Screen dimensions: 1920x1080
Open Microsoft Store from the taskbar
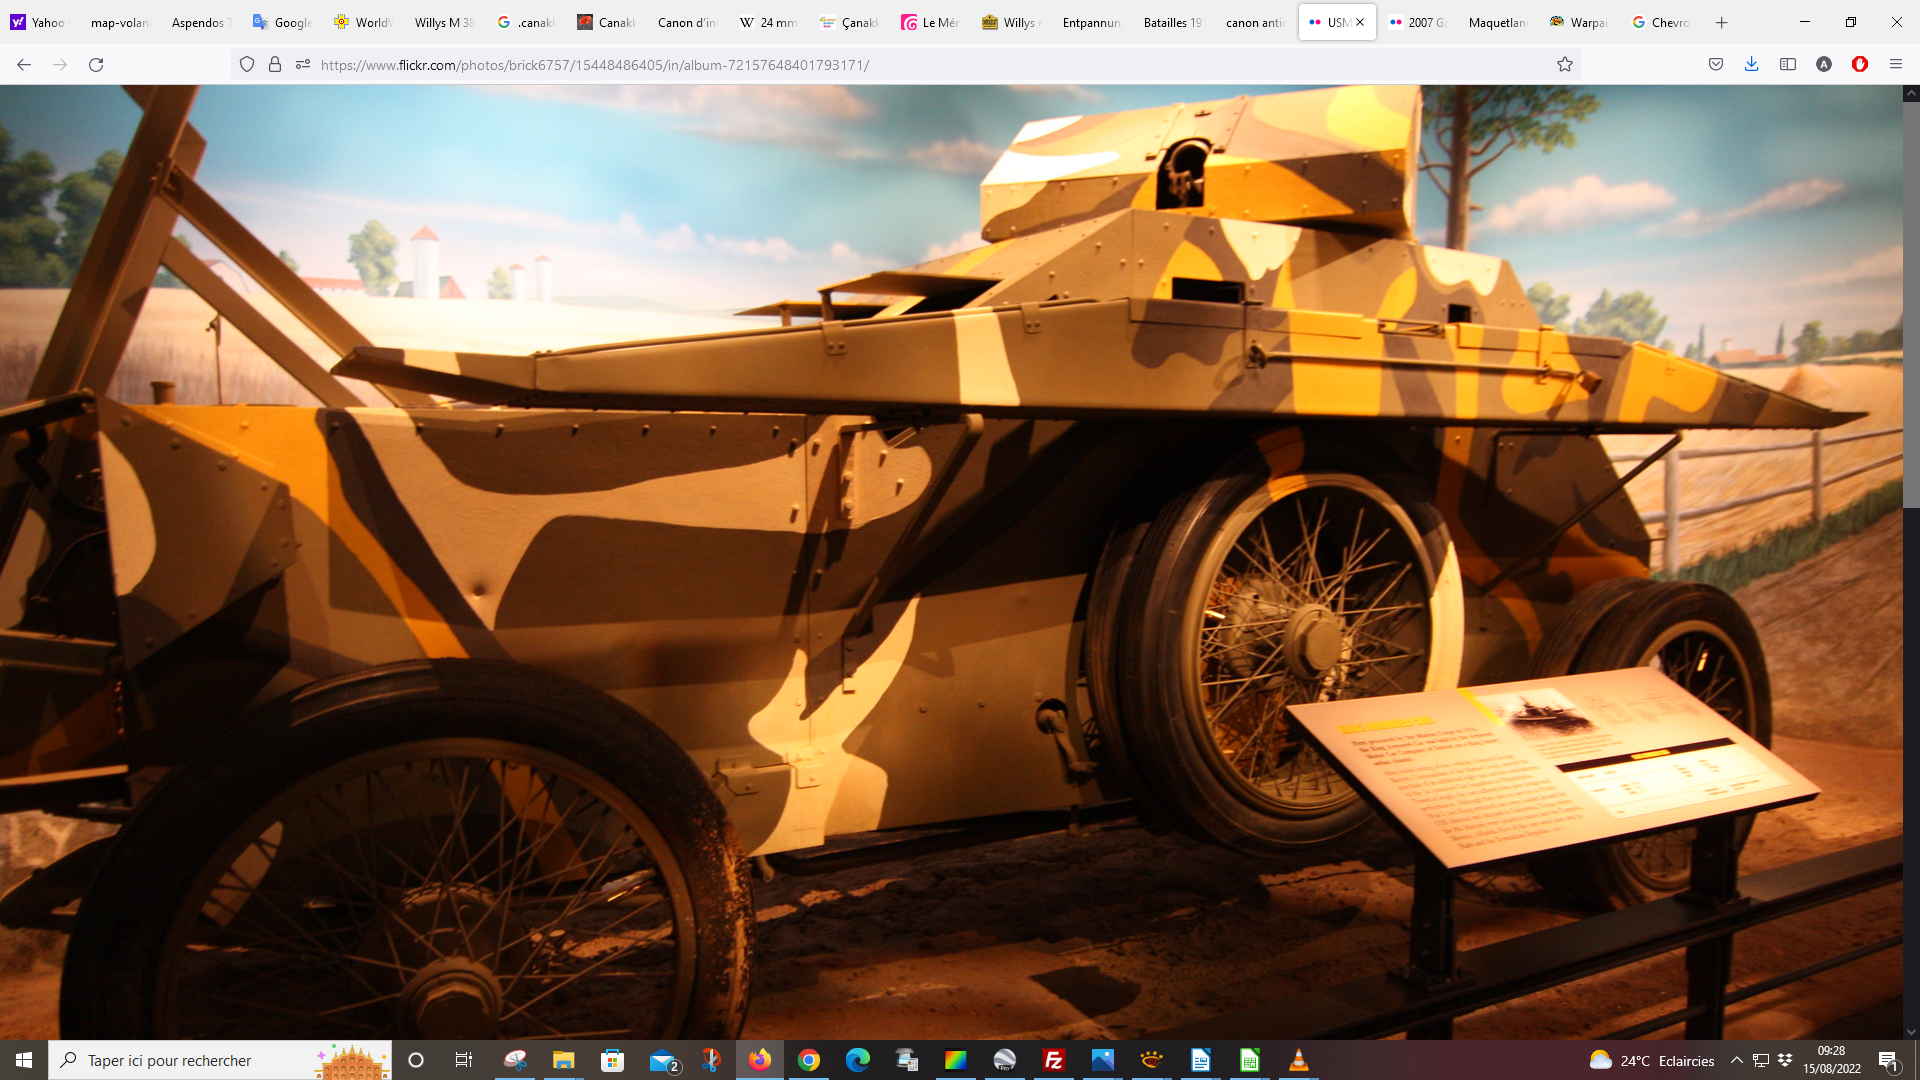(612, 1060)
